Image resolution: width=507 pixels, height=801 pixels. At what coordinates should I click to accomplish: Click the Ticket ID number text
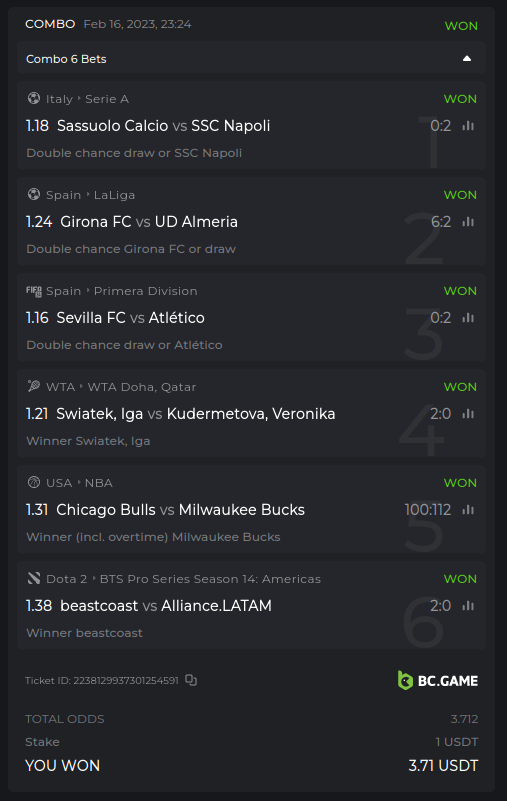coord(126,680)
